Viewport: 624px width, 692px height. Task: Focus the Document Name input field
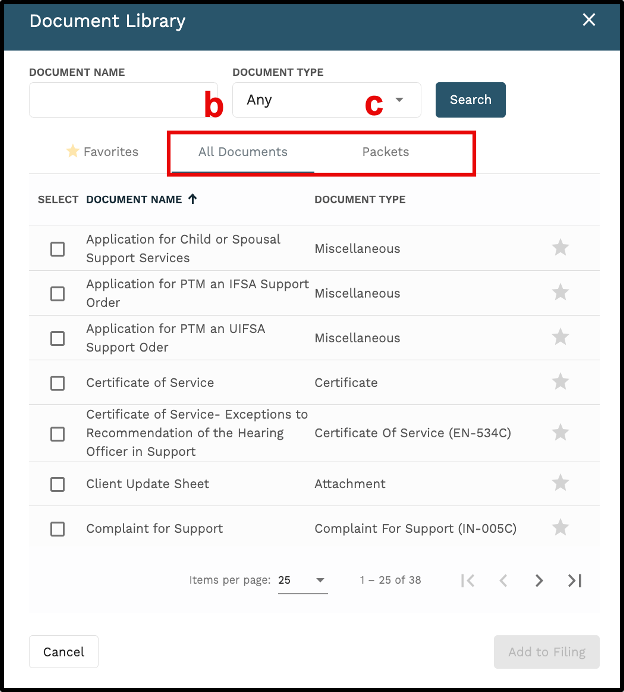point(123,100)
